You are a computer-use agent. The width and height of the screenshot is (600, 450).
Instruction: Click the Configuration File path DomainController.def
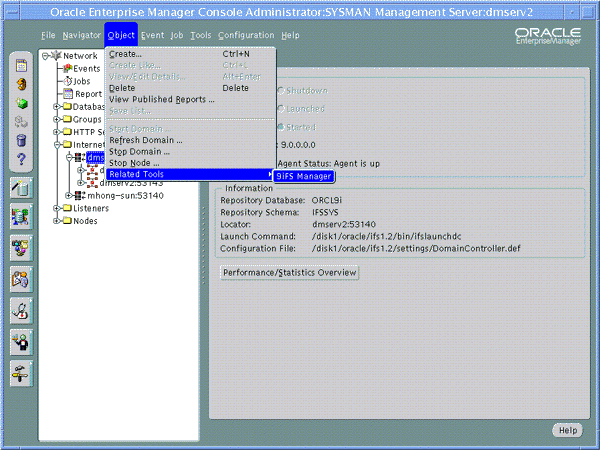tap(416, 249)
